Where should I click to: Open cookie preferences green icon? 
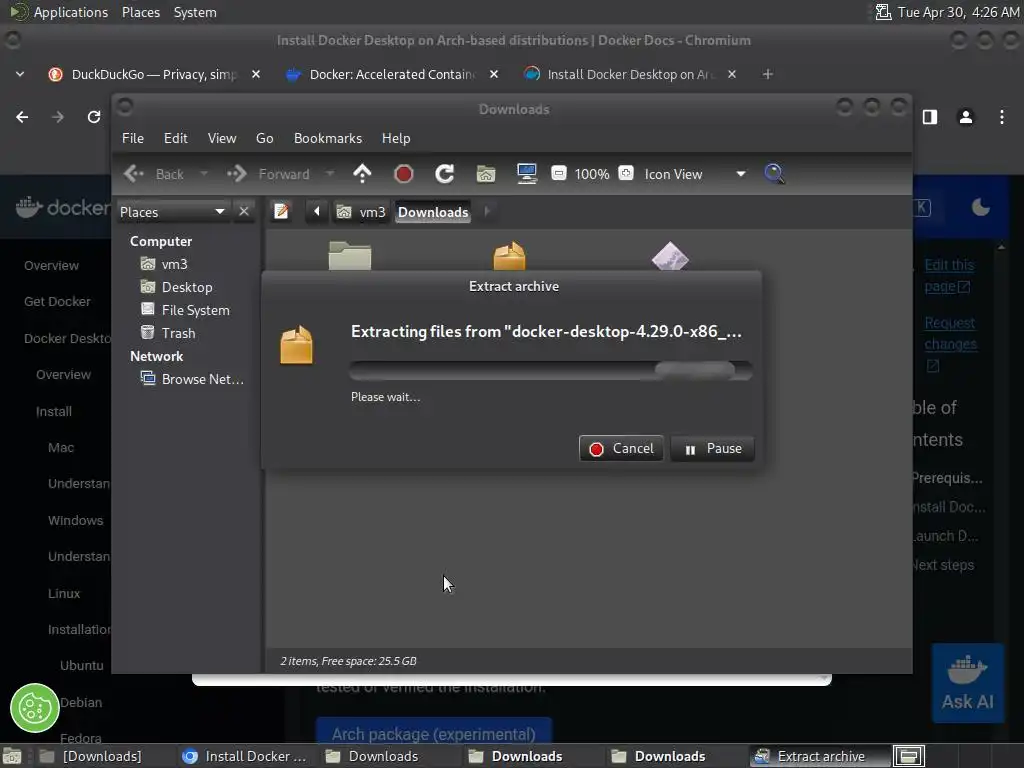pyautogui.click(x=35, y=708)
